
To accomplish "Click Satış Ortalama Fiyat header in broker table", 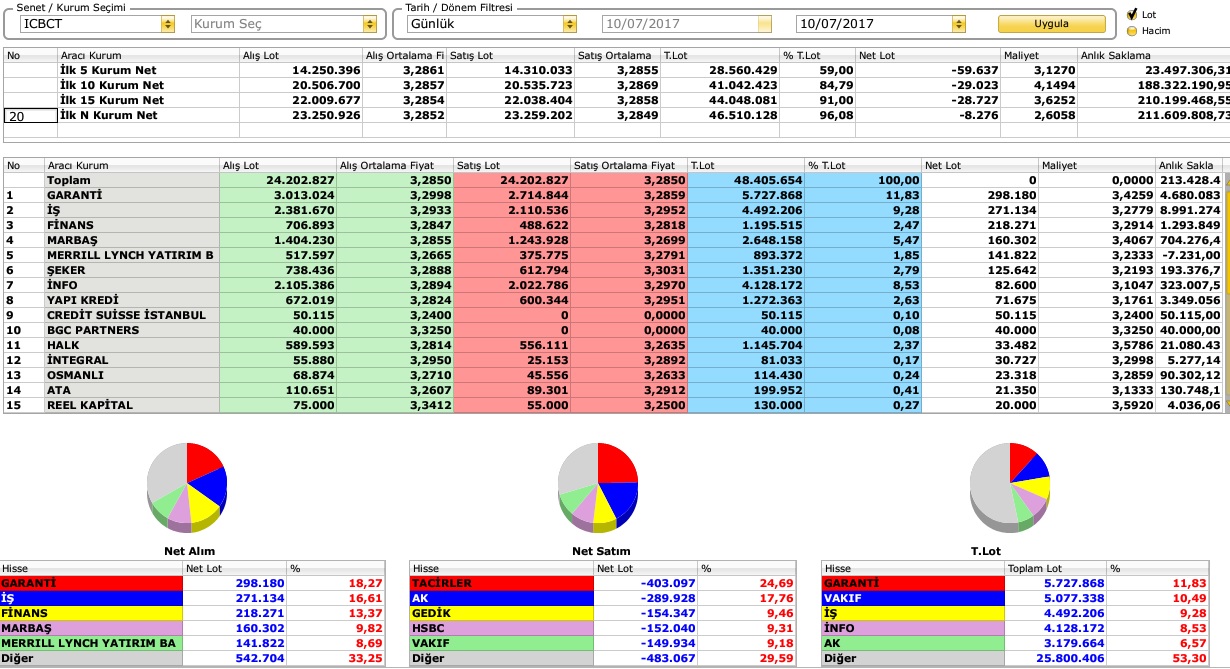I will [x=629, y=165].
